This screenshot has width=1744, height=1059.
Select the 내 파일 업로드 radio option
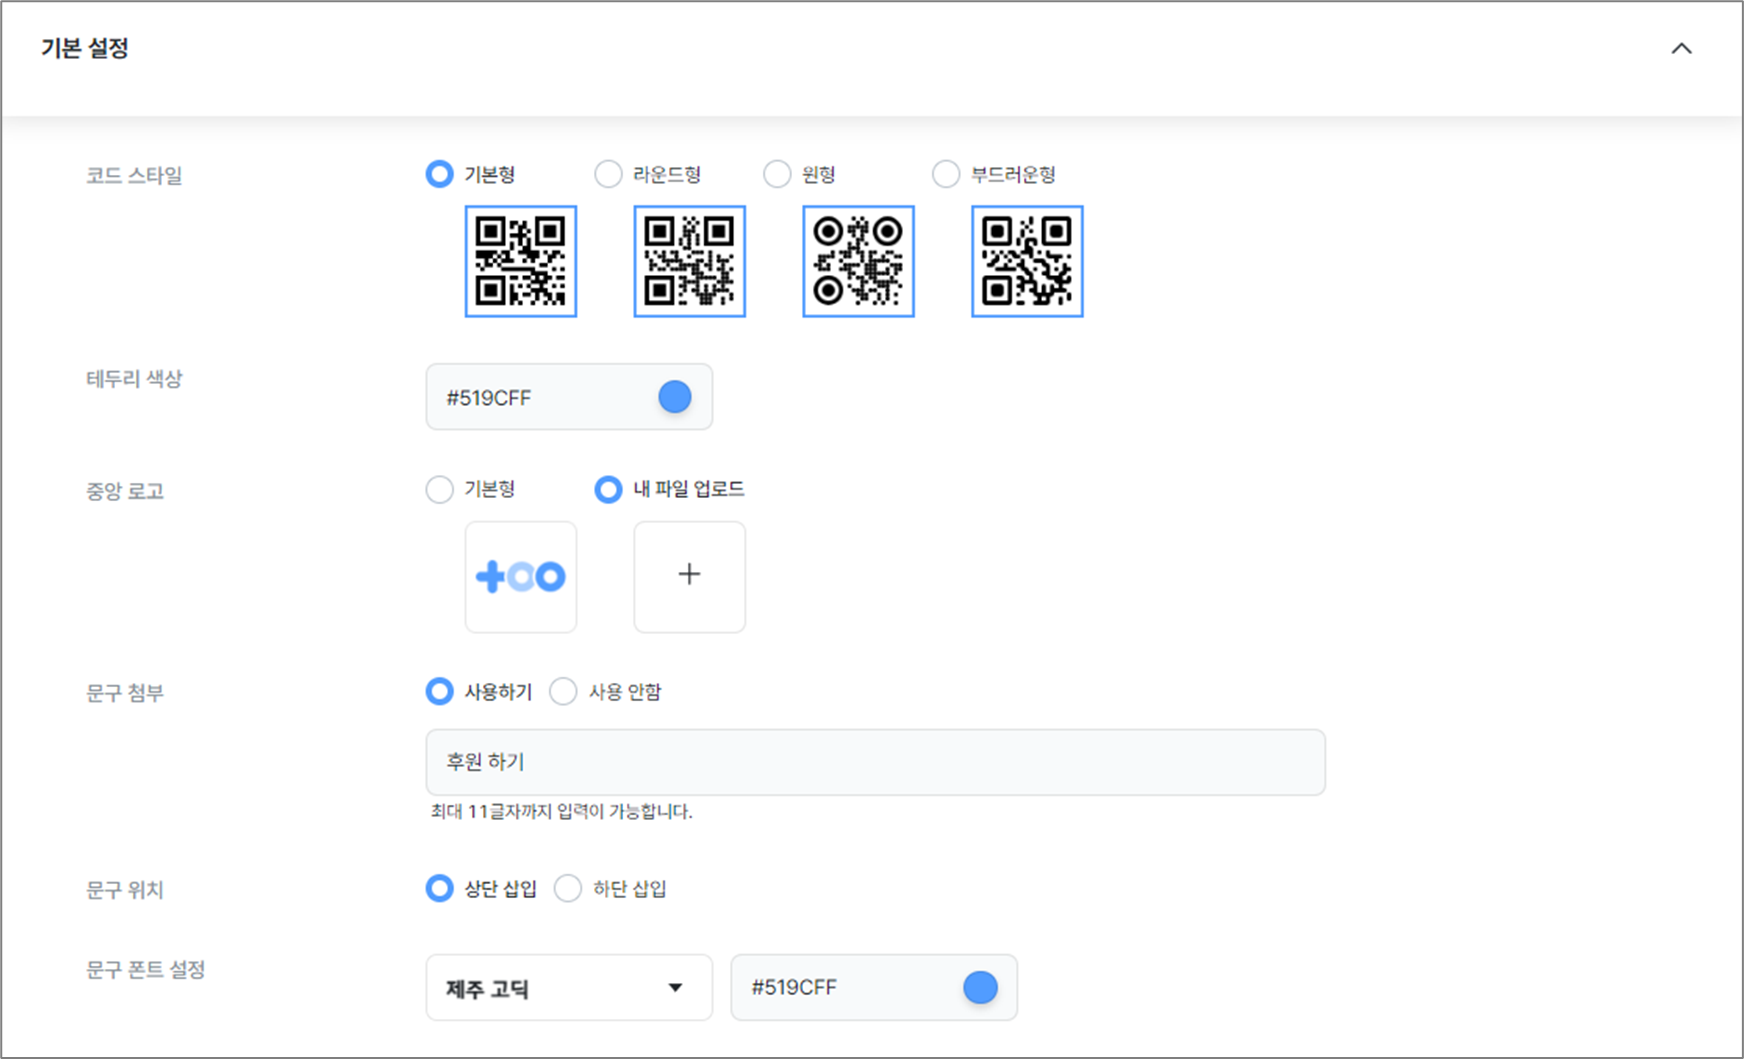(608, 489)
